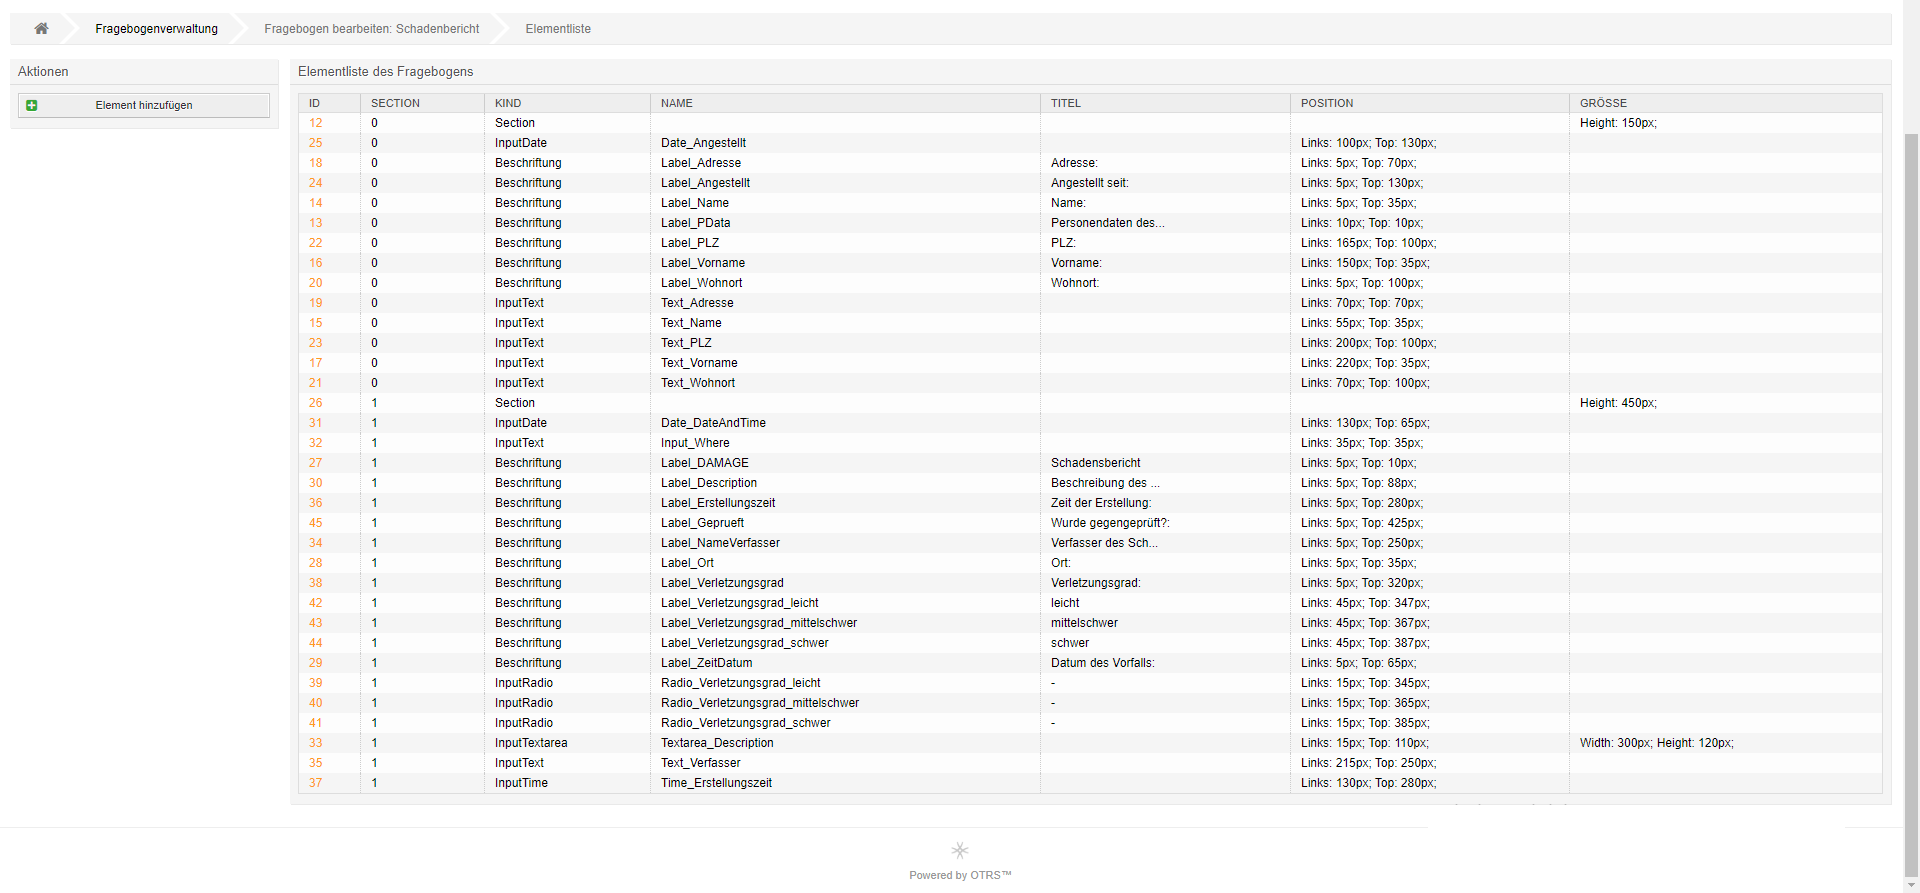Click the InputTextarea kind cell
This screenshot has height=893, width=1920.
567,743
